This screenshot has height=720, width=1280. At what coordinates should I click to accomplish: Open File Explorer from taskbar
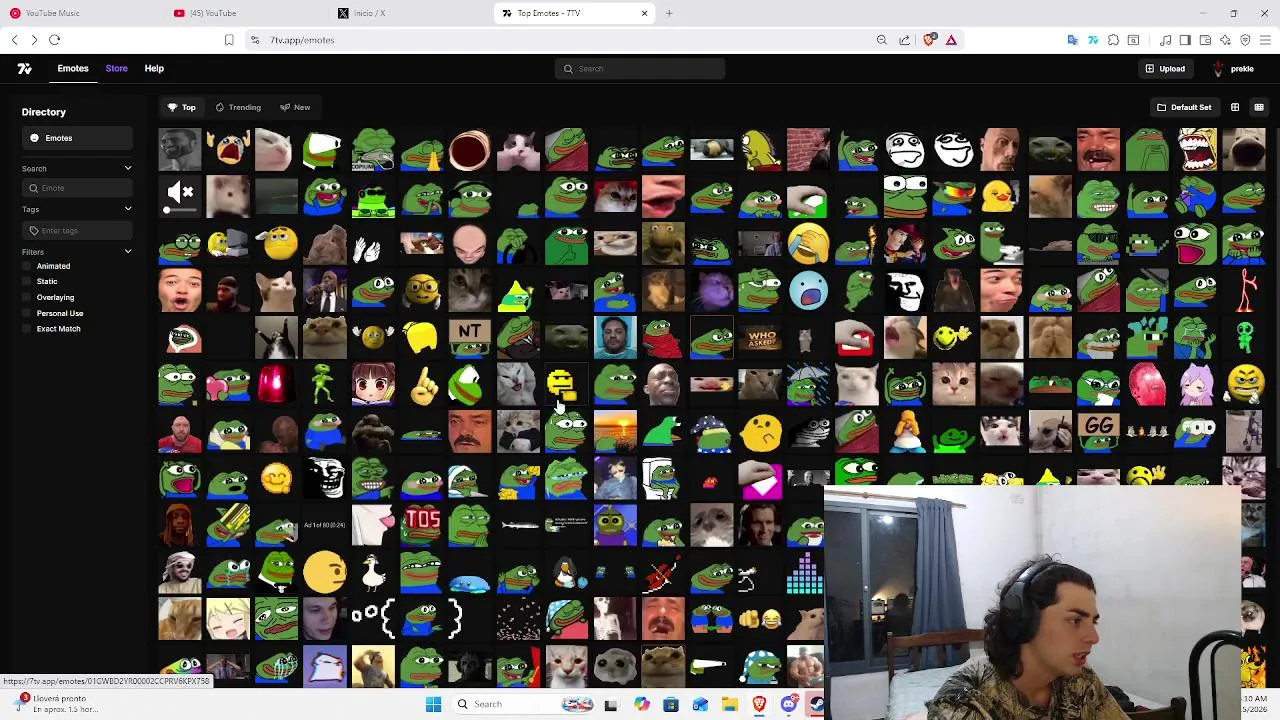pos(729,704)
